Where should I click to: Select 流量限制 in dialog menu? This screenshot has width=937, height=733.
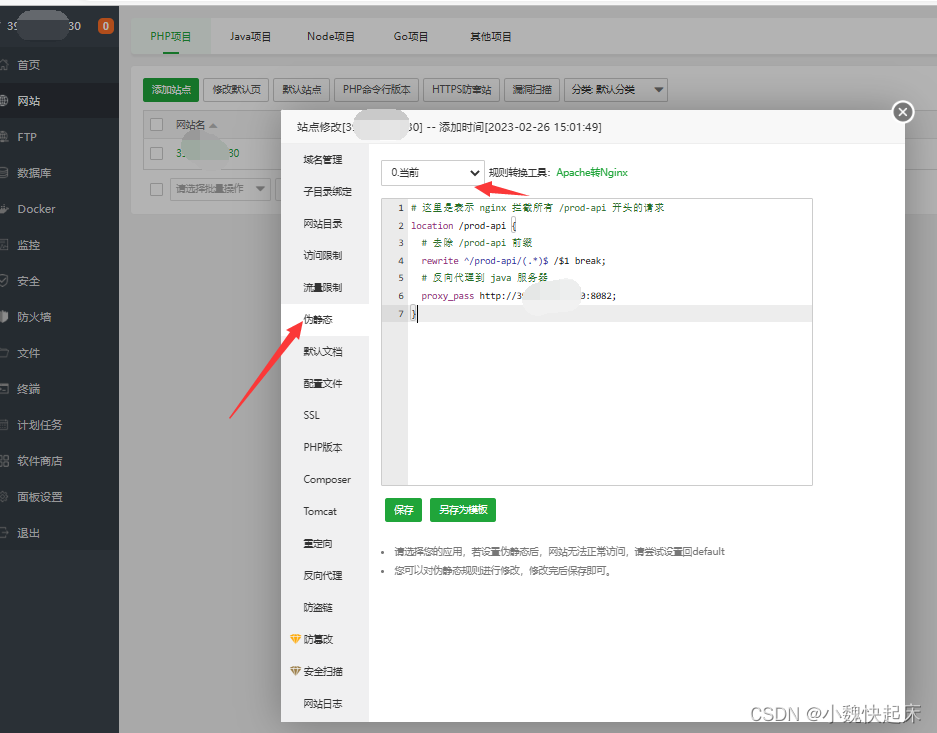coord(323,287)
